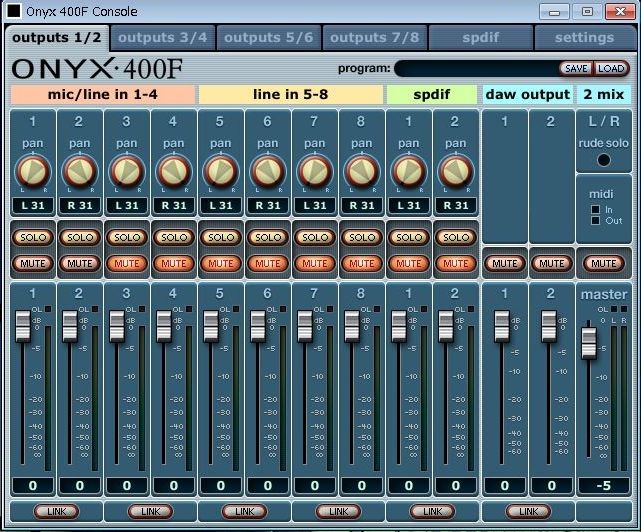The image size is (641, 532).
Task: Unmute line in channel 7
Action: pos(315,263)
